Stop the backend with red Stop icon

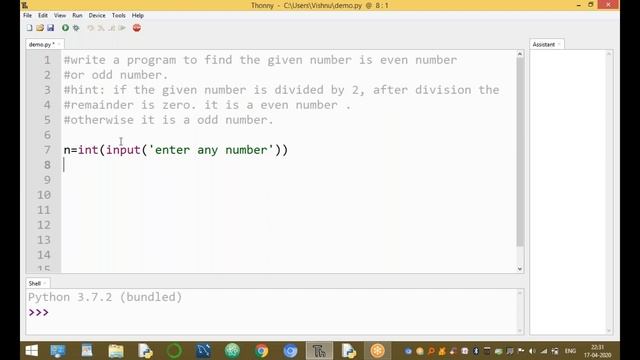[x=137, y=28]
